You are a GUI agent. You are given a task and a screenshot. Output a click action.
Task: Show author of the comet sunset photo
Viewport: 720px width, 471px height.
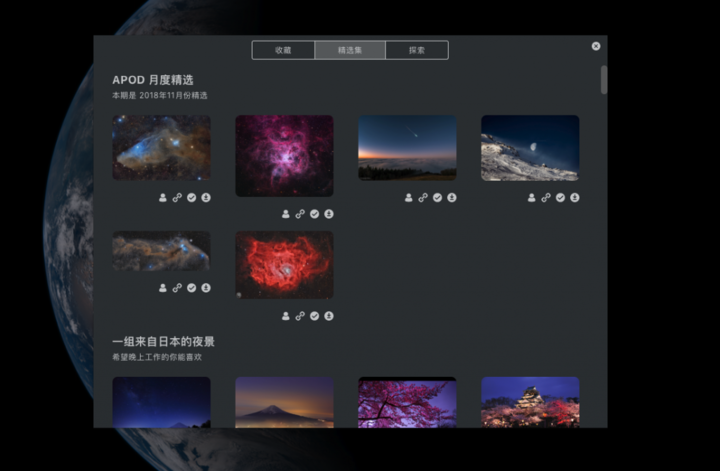point(409,197)
